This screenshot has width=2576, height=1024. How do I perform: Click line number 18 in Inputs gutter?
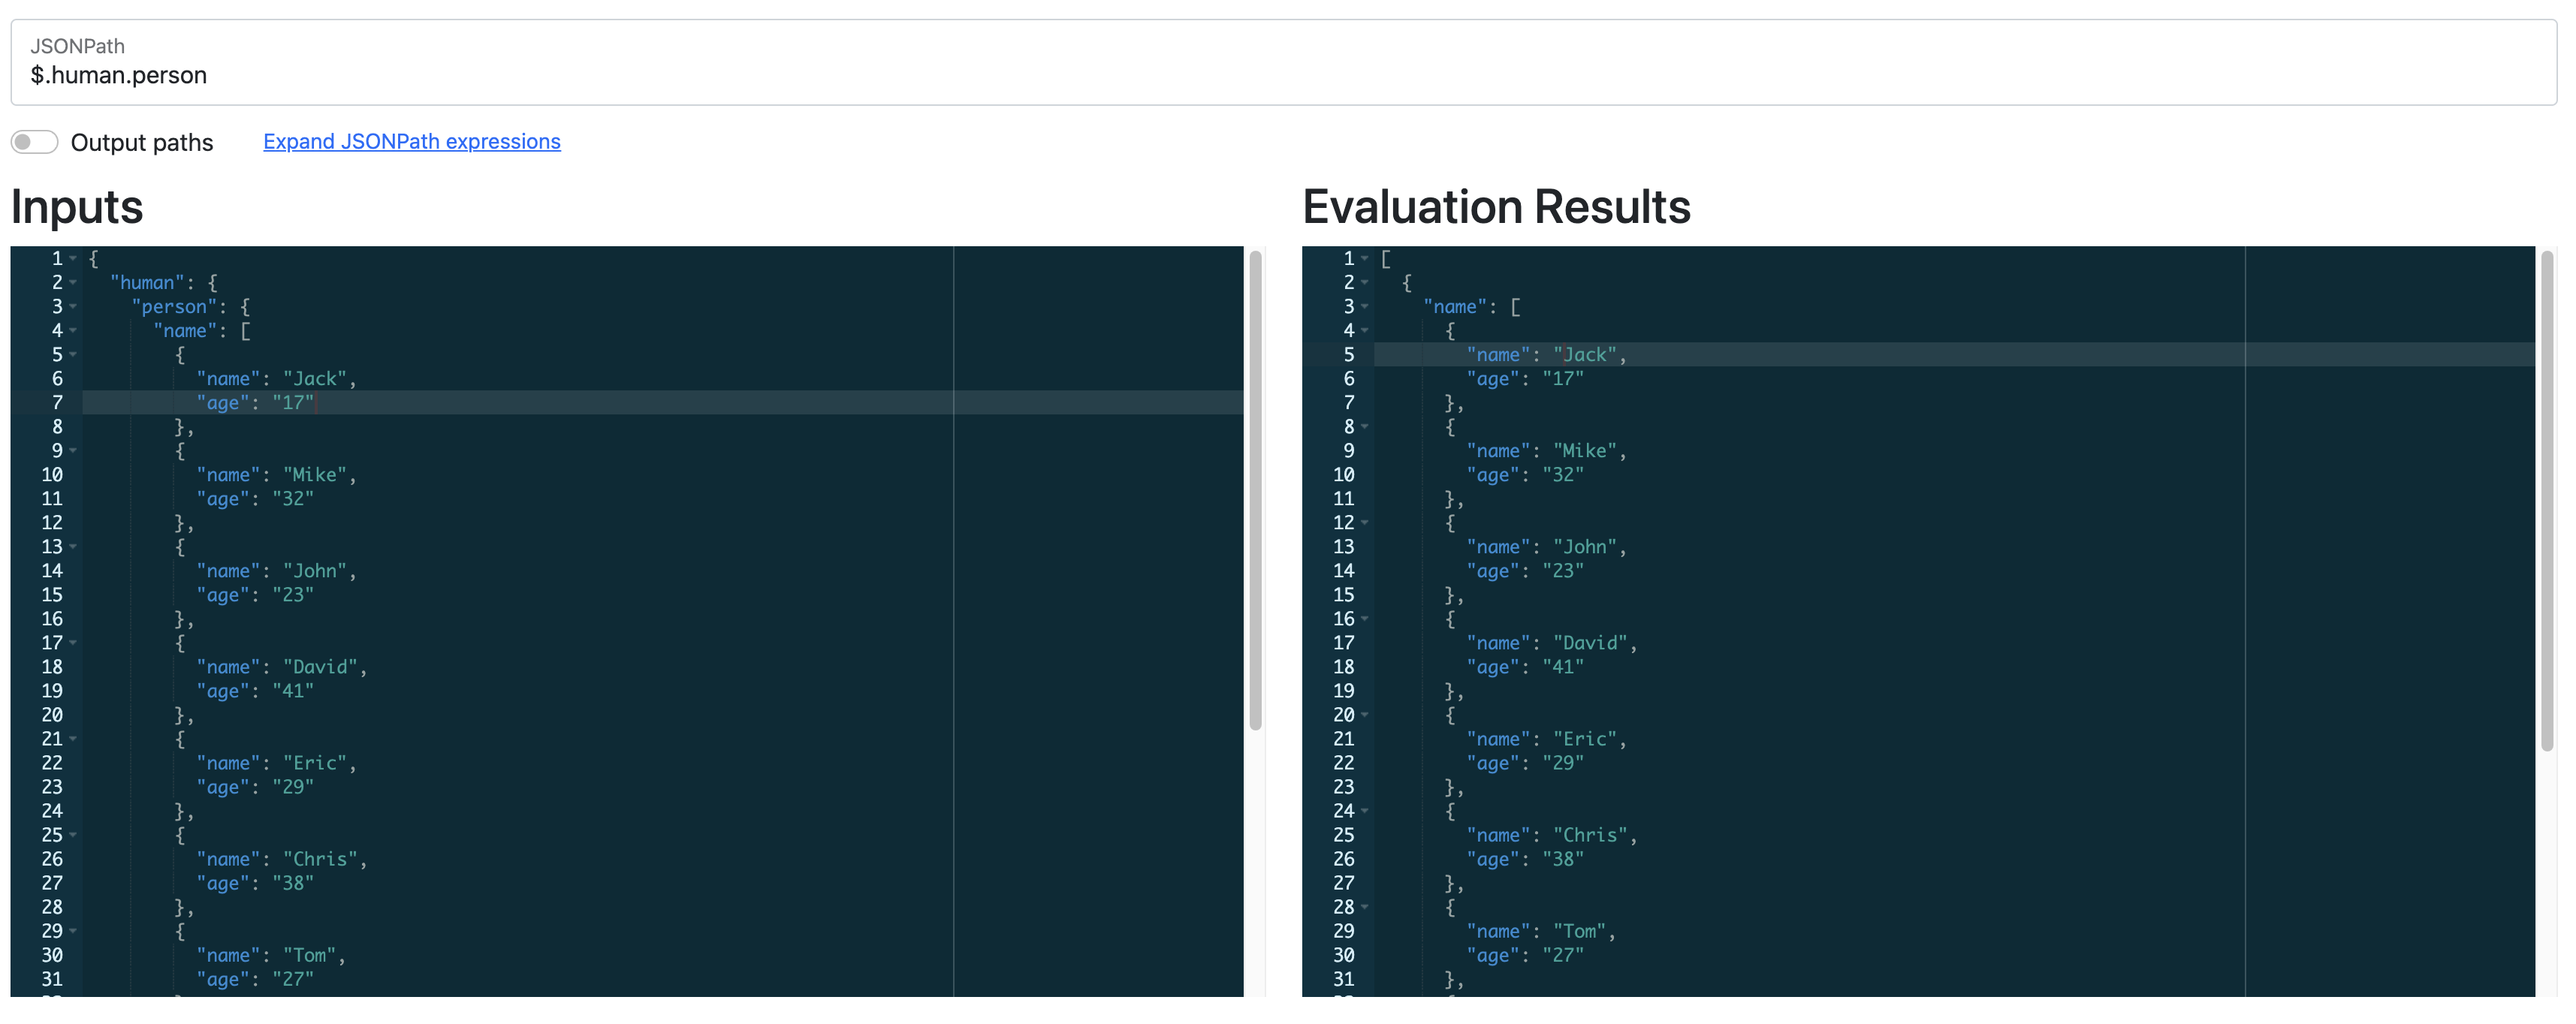52,667
